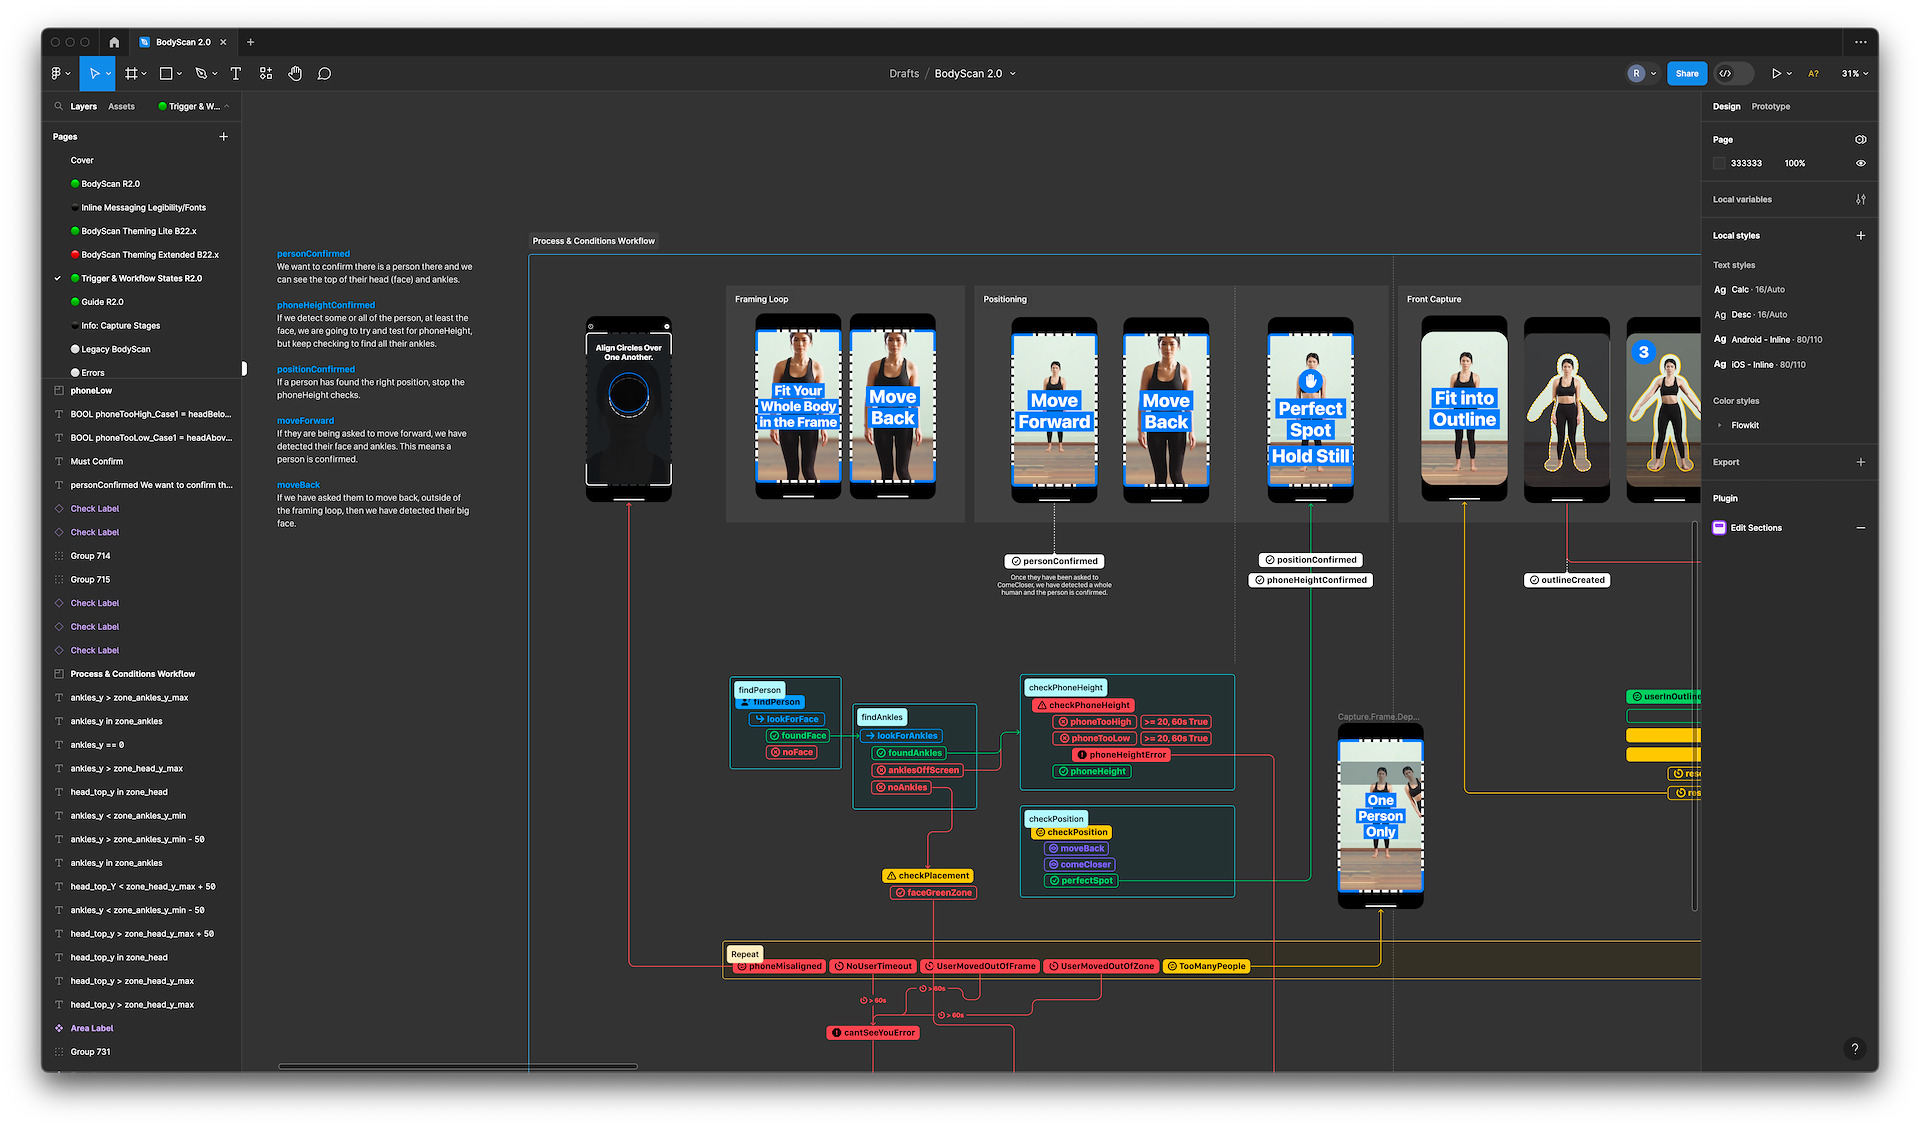Click the 333333 page color swatch
The height and width of the screenshot is (1127, 1920).
click(x=1719, y=163)
